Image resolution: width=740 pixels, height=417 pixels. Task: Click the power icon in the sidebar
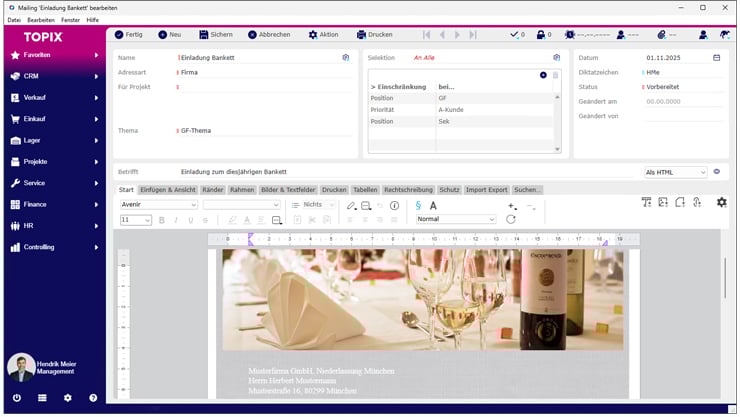(x=16, y=398)
